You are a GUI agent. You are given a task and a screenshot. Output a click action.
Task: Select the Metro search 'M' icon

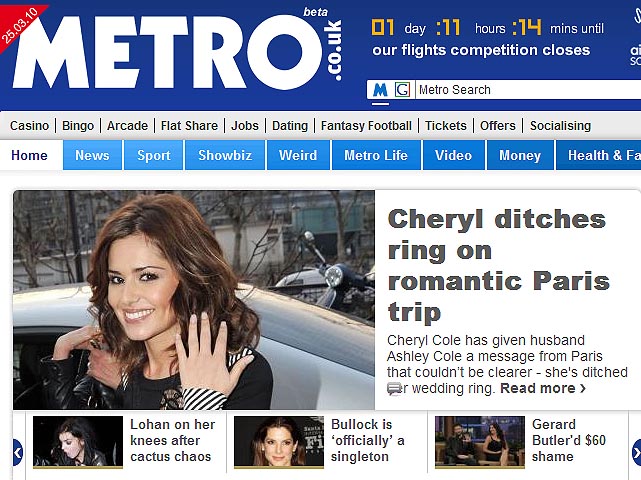click(x=380, y=90)
